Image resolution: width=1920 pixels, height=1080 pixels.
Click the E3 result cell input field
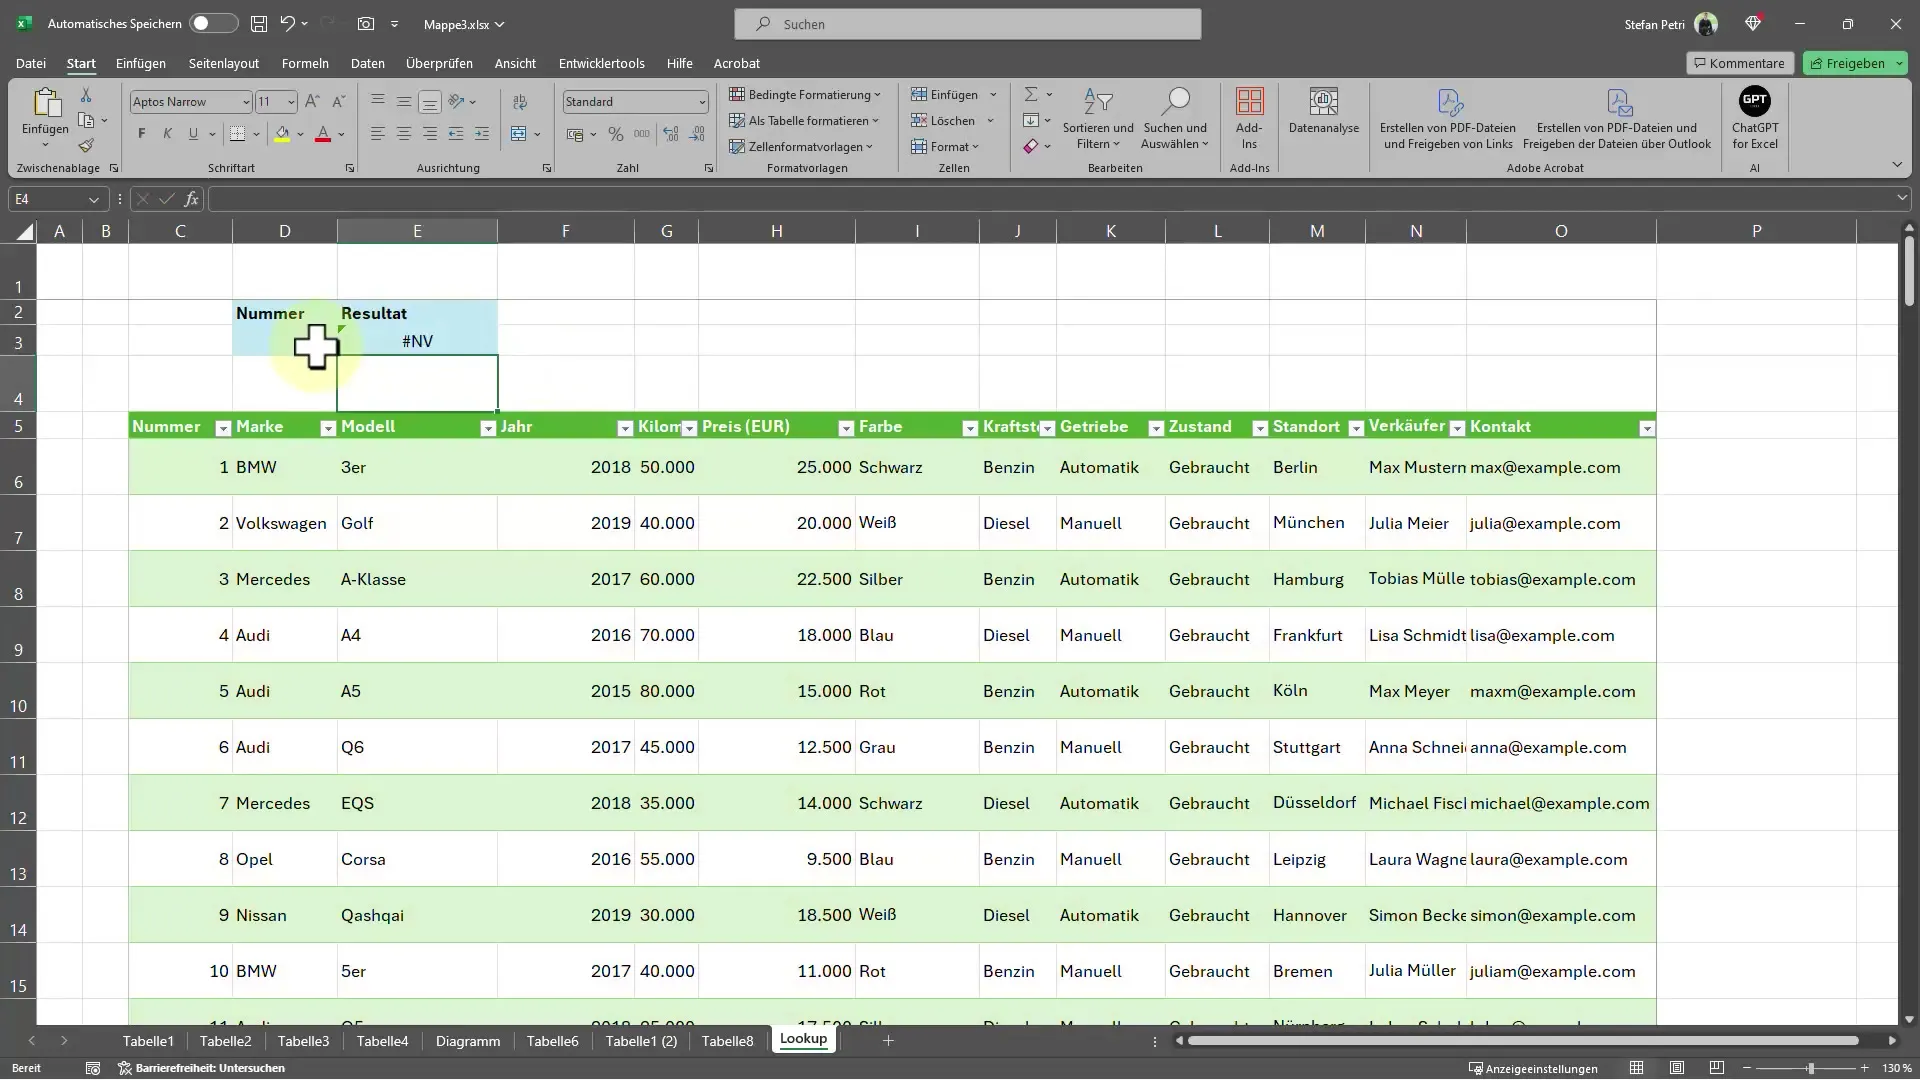417,340
